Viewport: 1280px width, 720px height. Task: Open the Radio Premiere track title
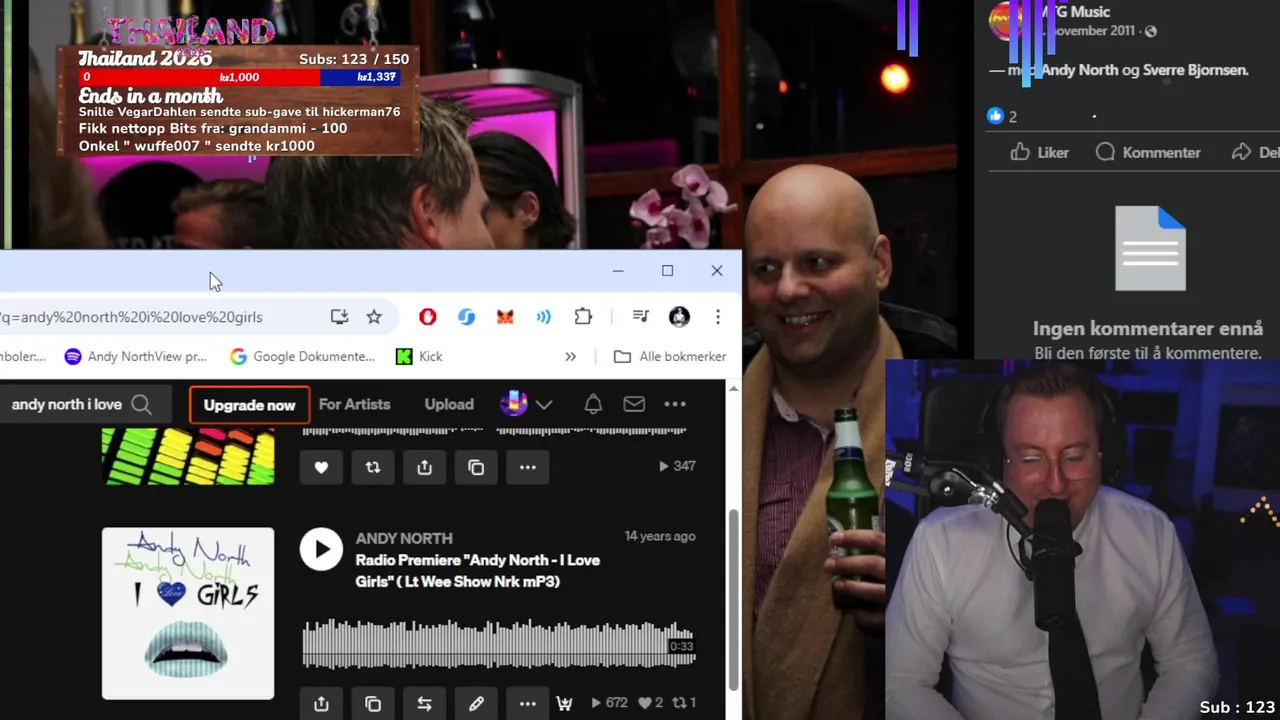(478, 570)
